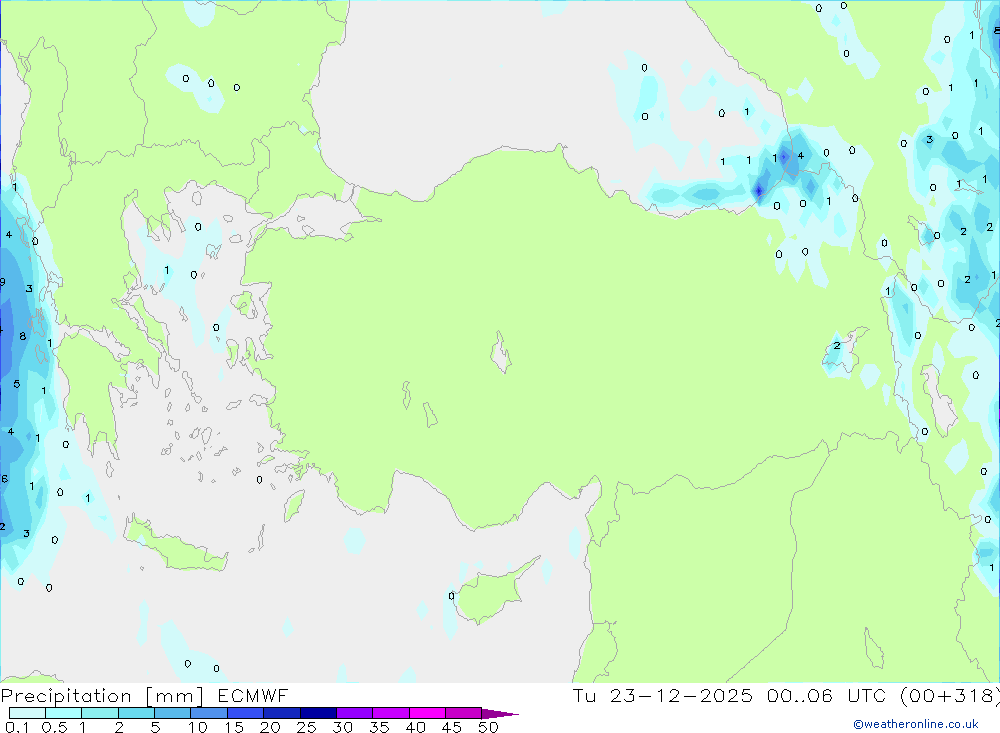Choose the 20–25 mm dark blue legend swatch
Image resolution: width=1000 pixels, height=733 pixels.
coord(282,713)
